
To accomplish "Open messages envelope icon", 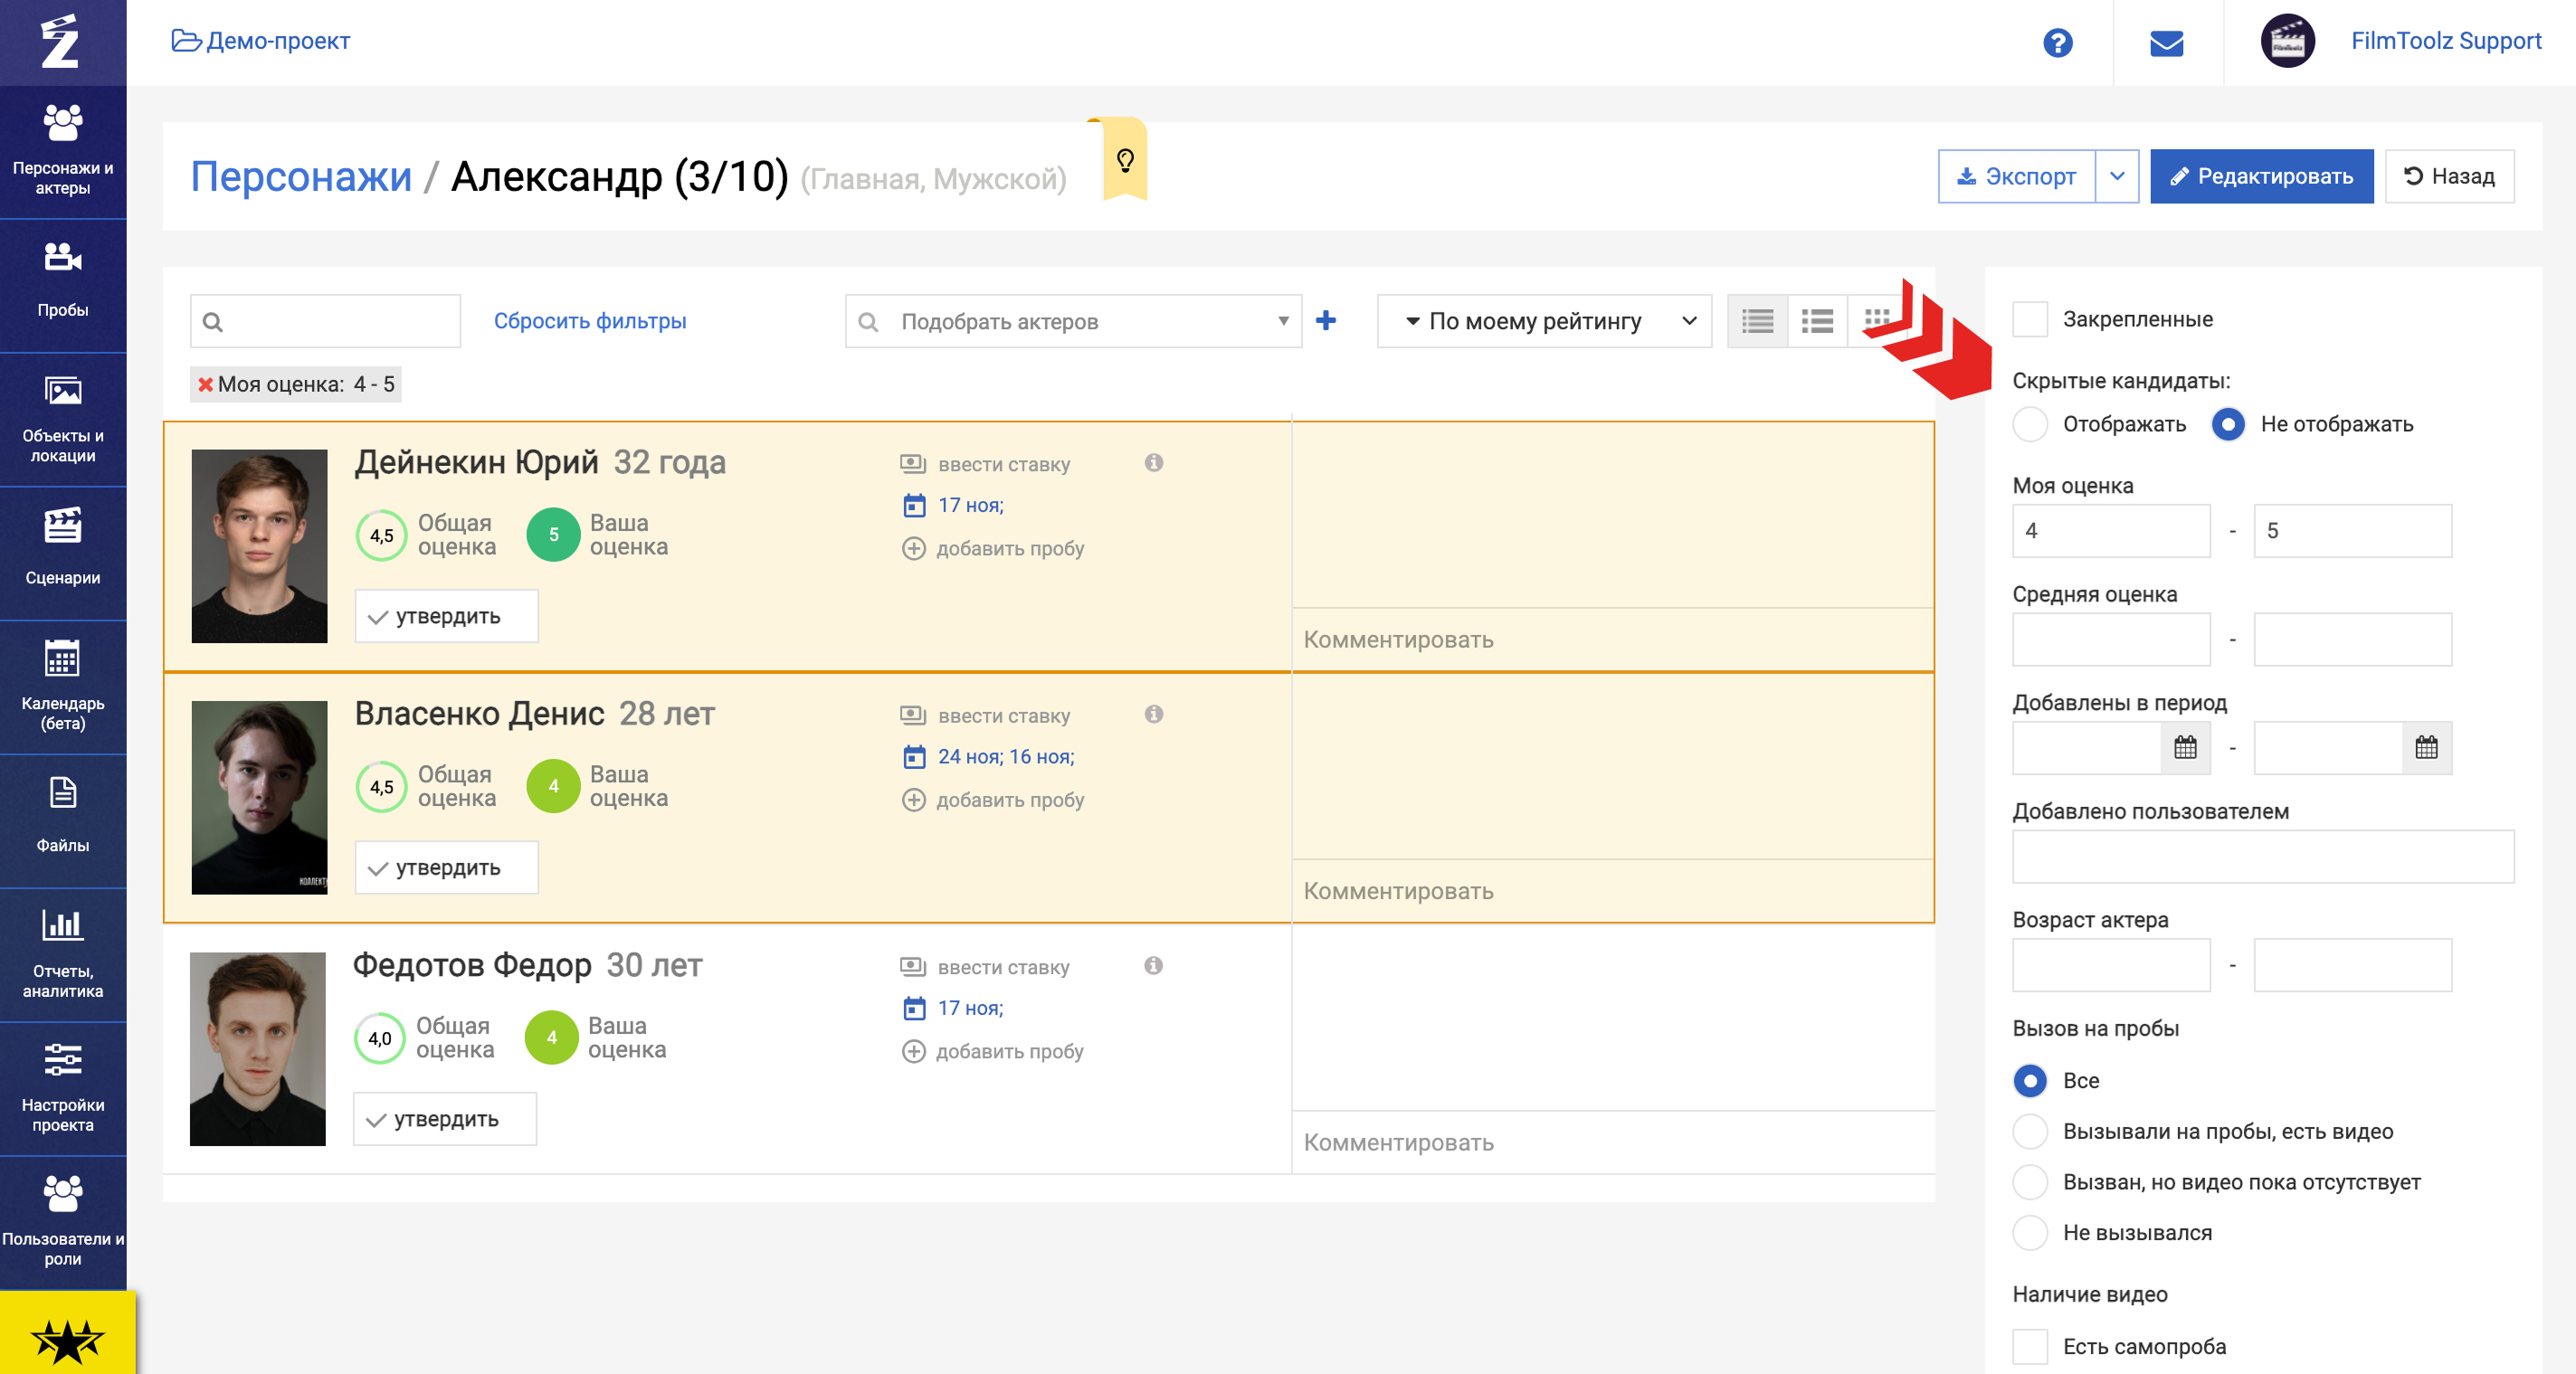I will click(x=2166, y=42).
